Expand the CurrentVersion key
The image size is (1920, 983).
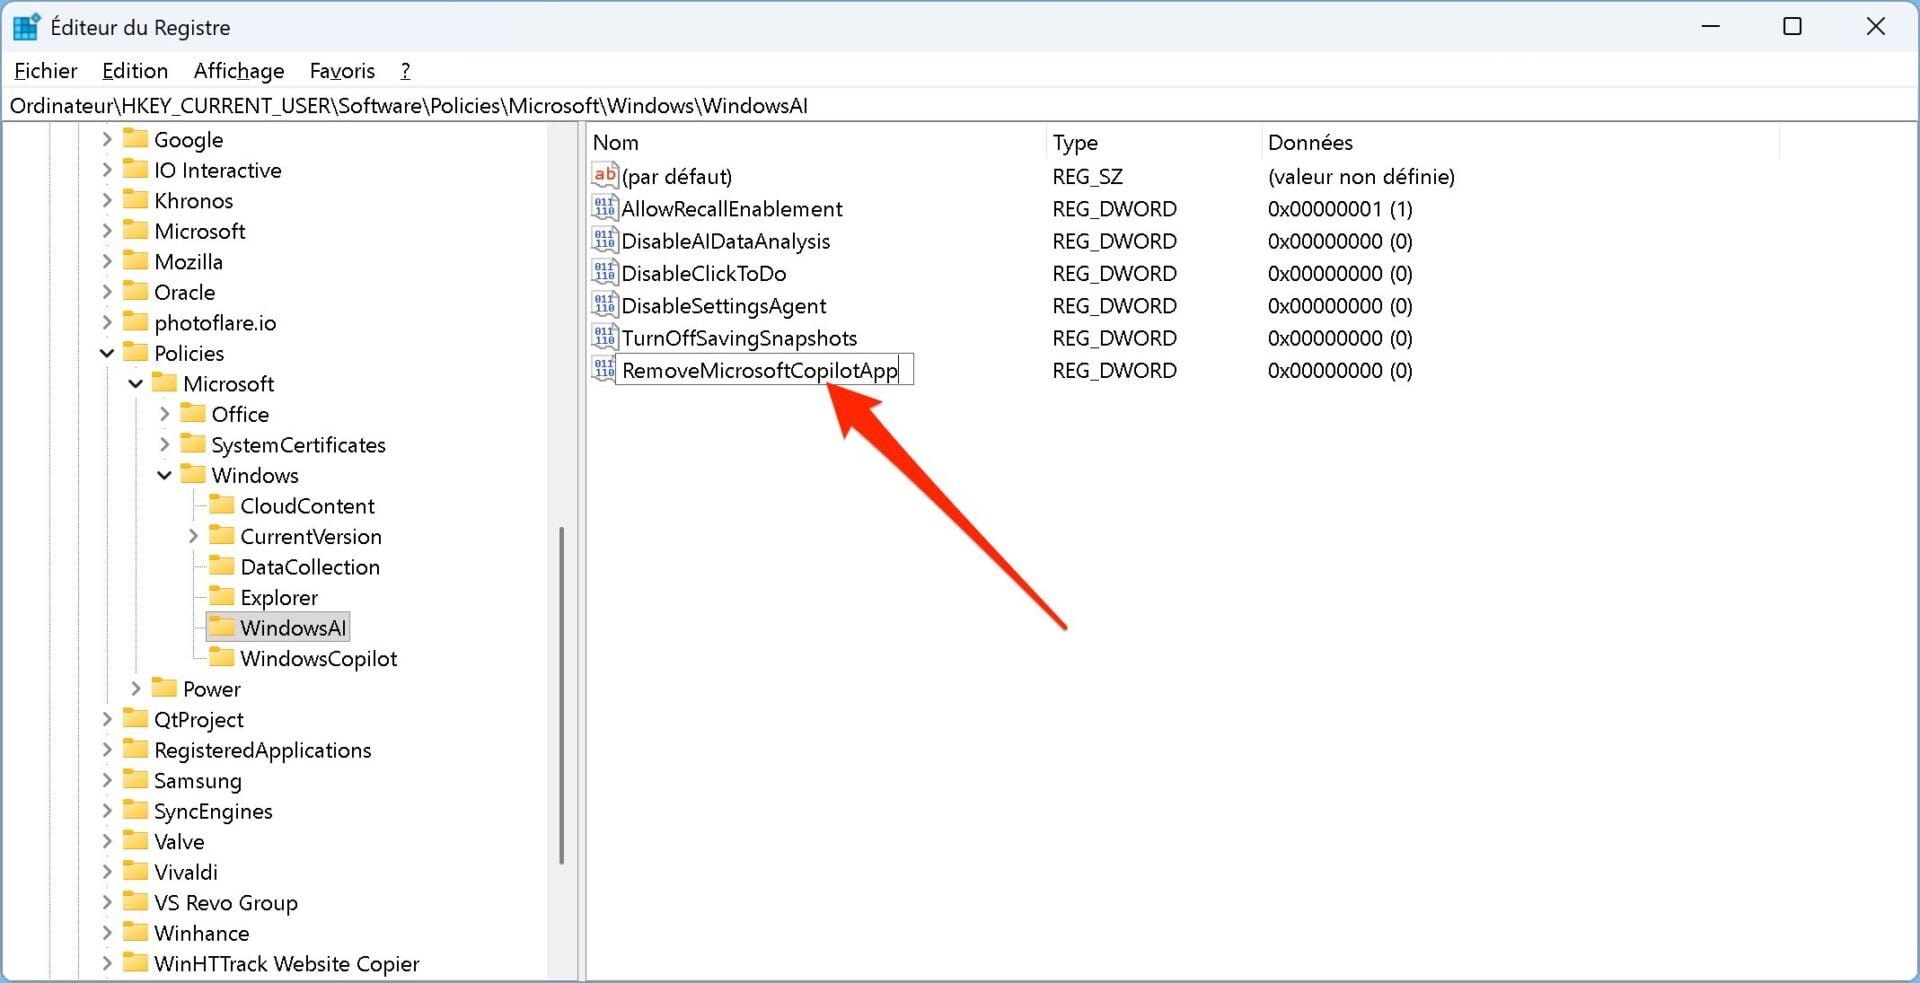(x=194, y=536)
